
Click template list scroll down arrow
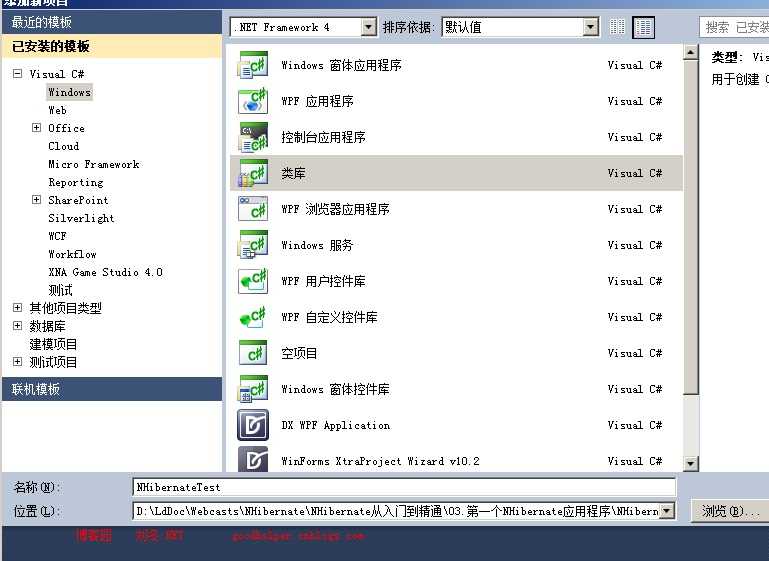pos(691,463)
